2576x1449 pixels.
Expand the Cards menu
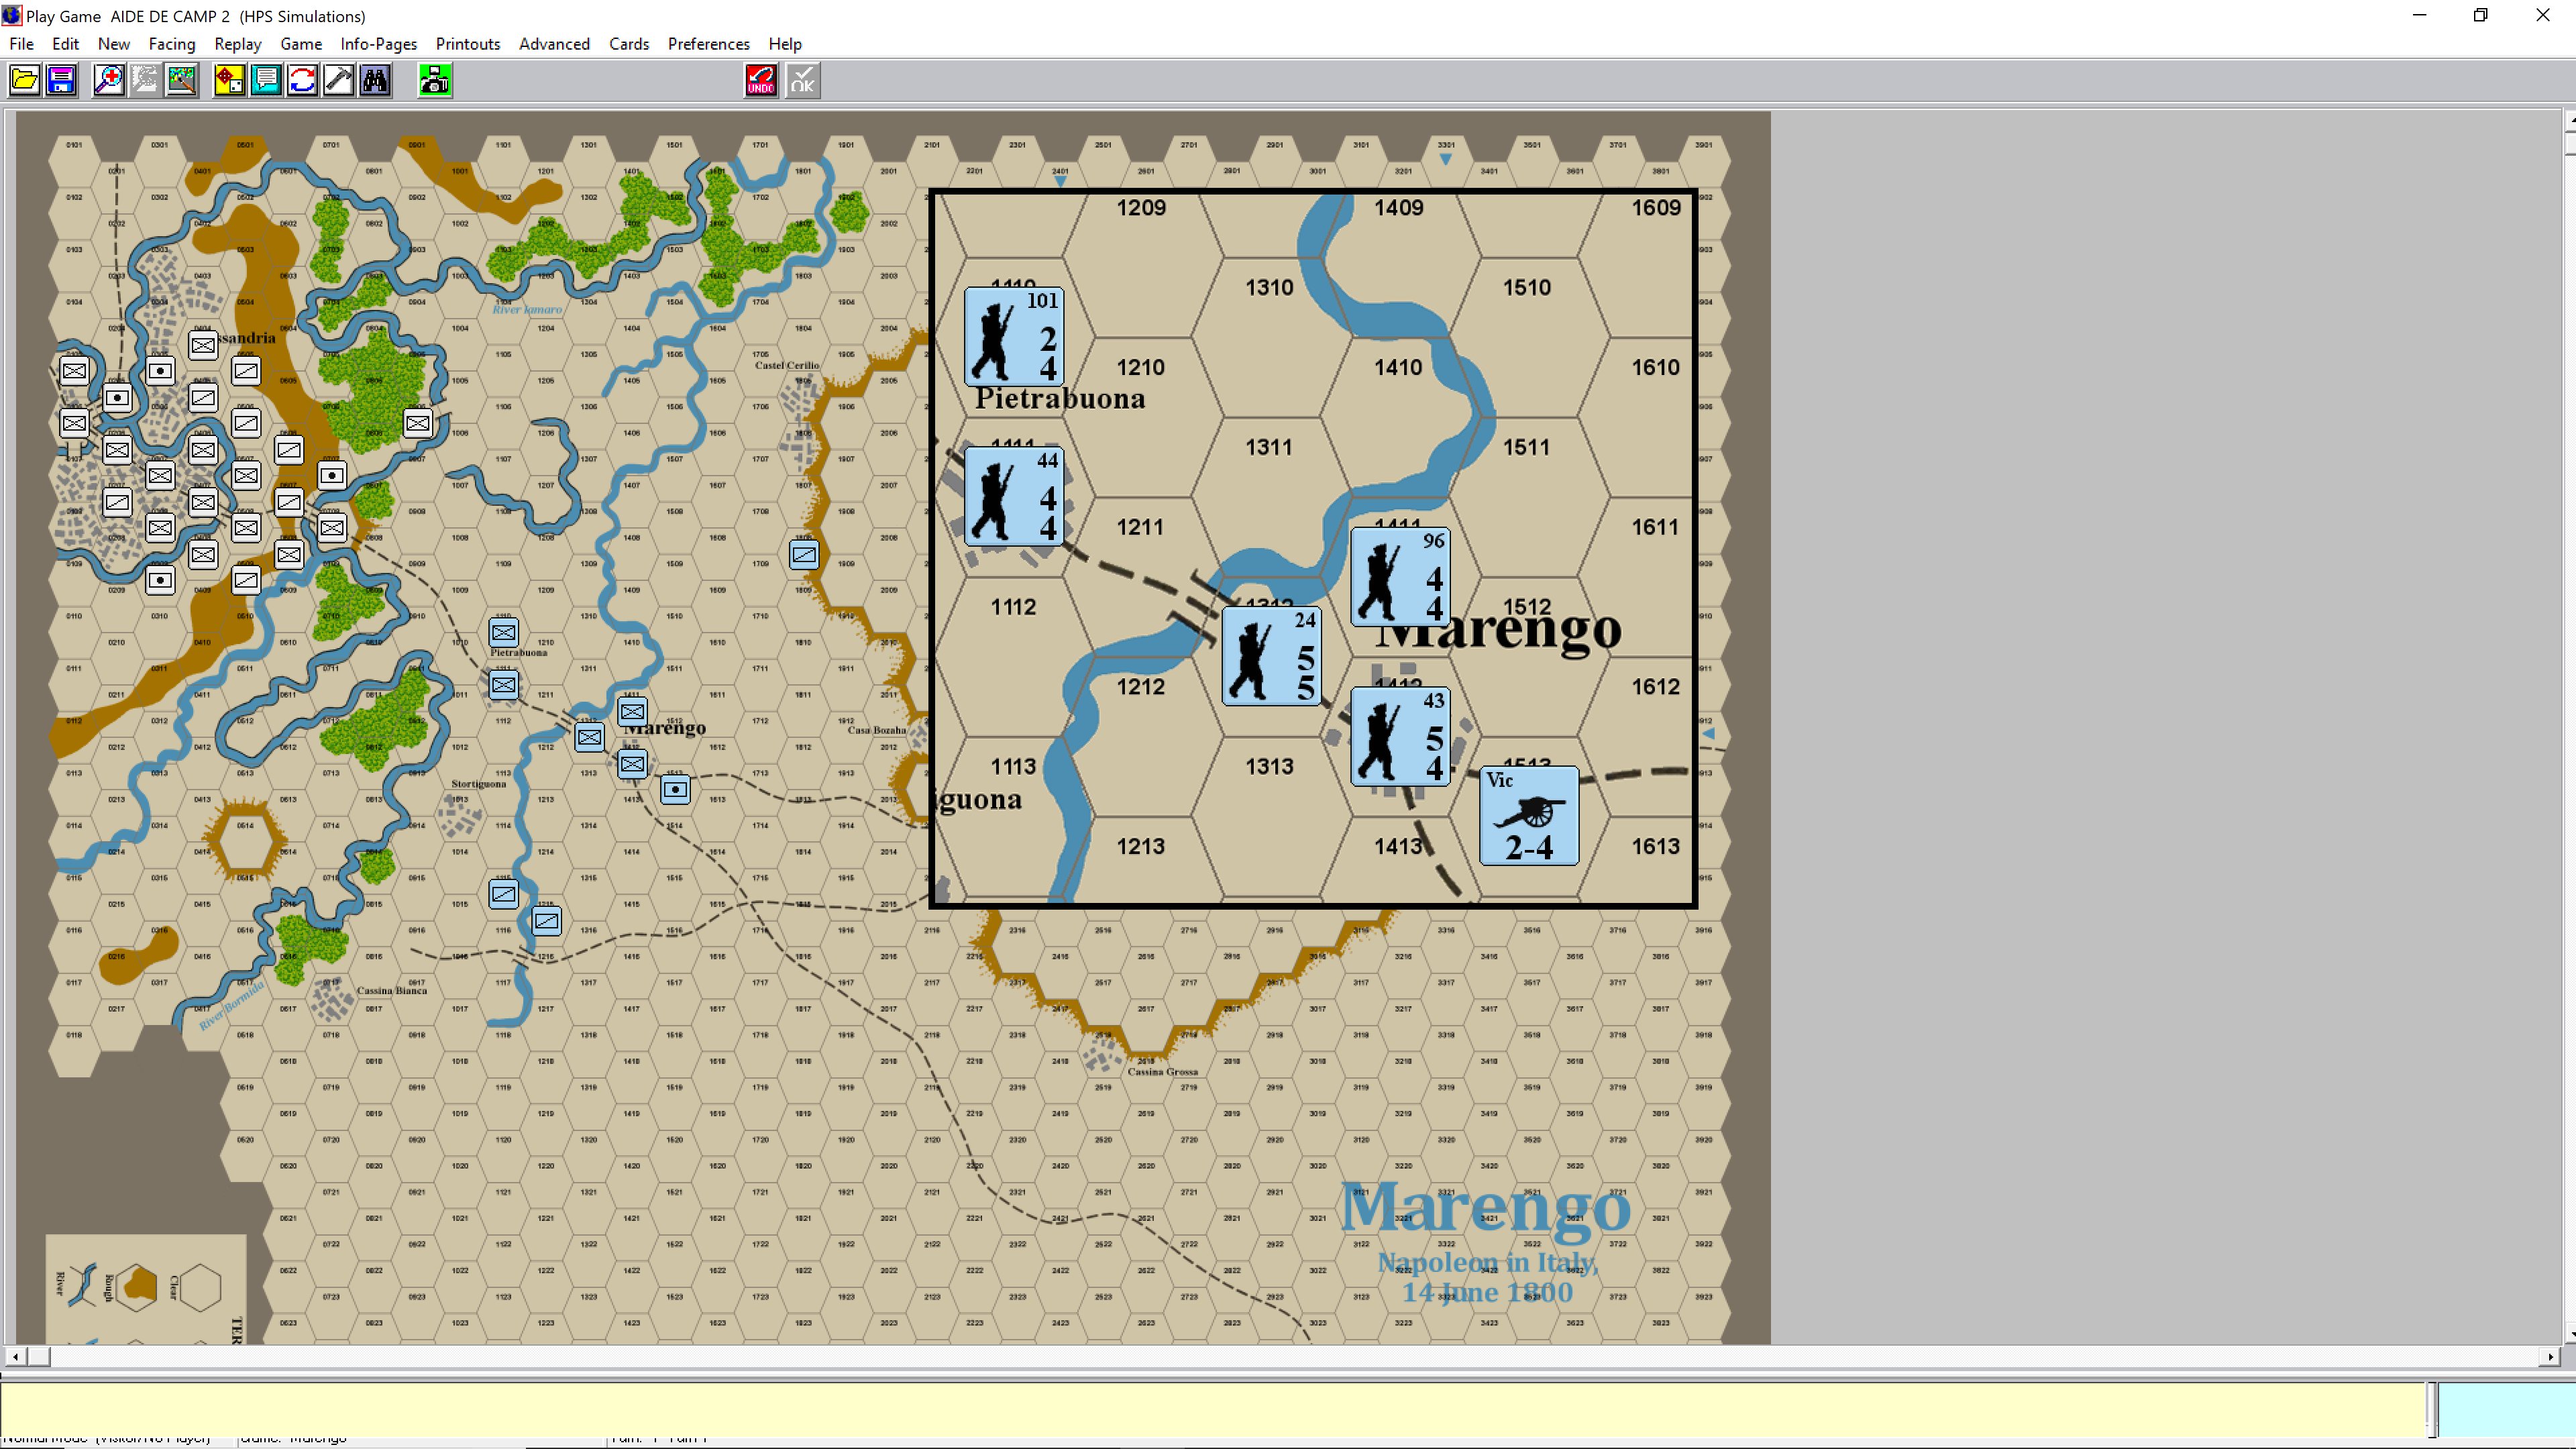(628, 44)
